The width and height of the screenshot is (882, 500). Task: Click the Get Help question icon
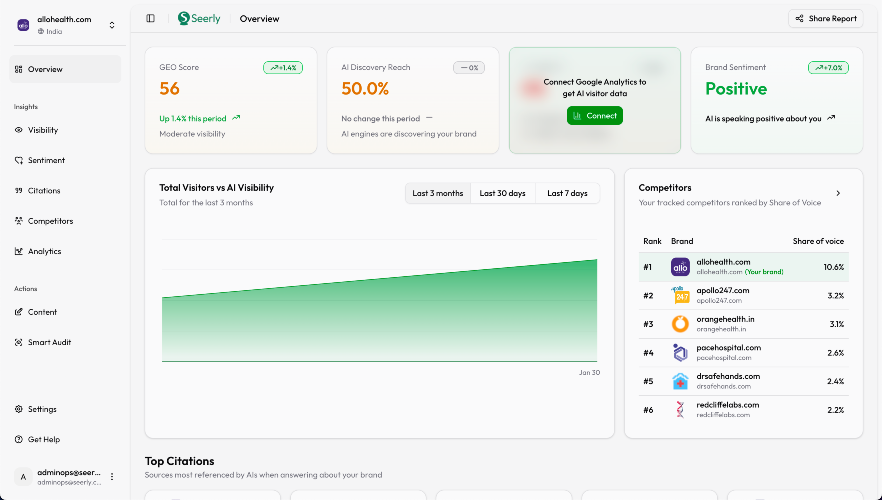19,440
